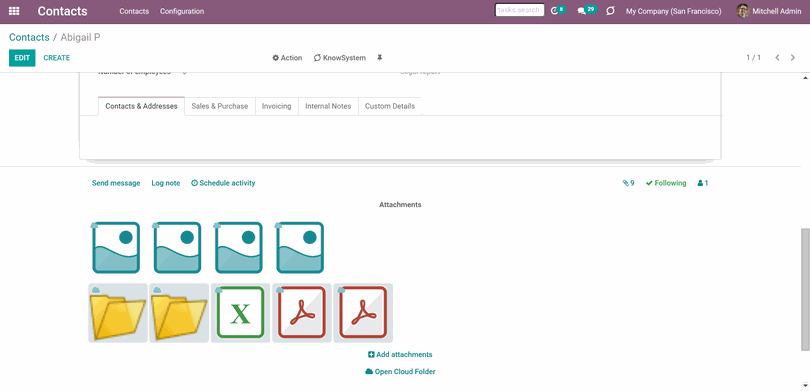Image resolution: width=810 pixels, height=391 pixels.
Task: Click the CREATE button
Action: tap(57, 58)
